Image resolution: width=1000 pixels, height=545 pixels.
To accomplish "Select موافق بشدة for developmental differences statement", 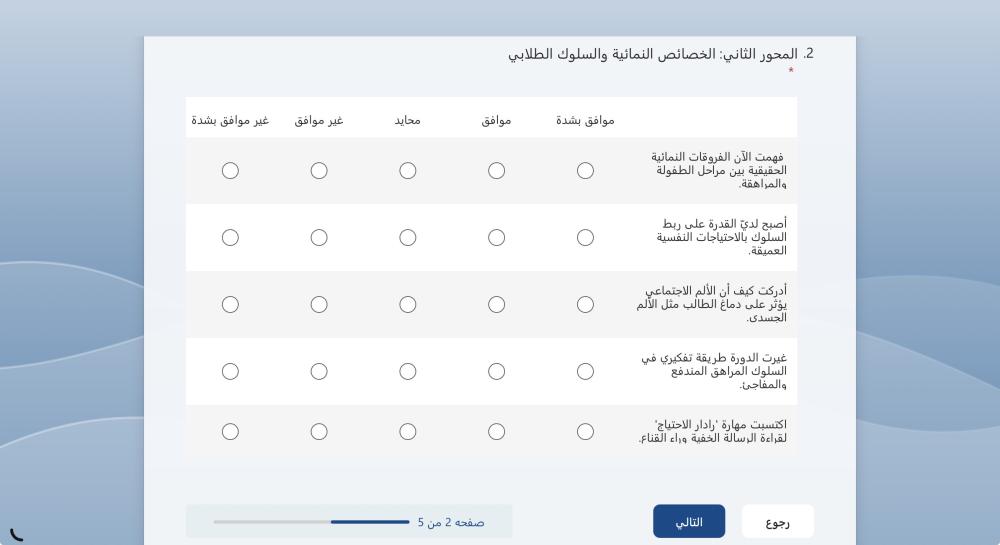I will pos(585,171).
